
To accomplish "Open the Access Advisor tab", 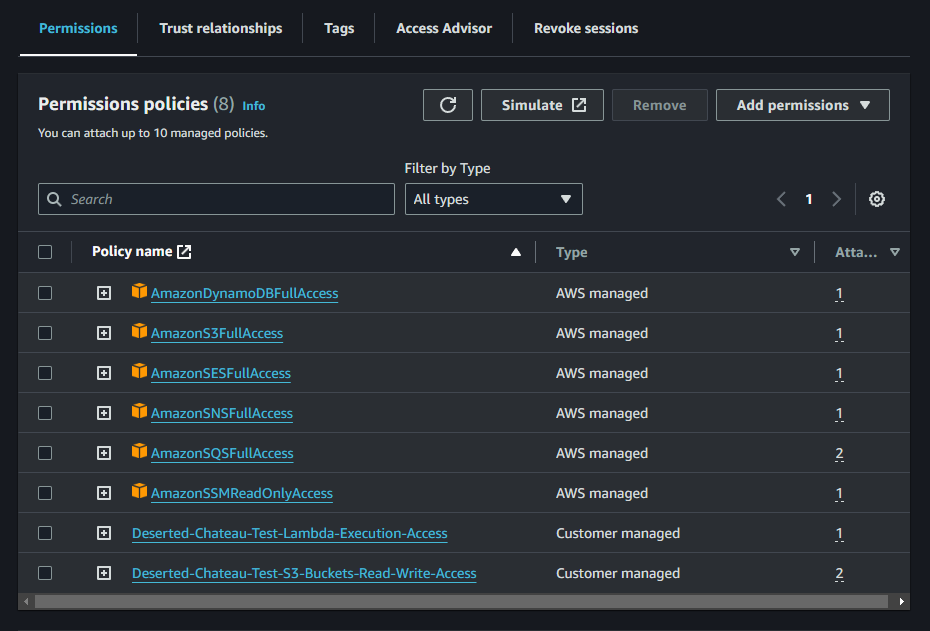I will (444, 28).
